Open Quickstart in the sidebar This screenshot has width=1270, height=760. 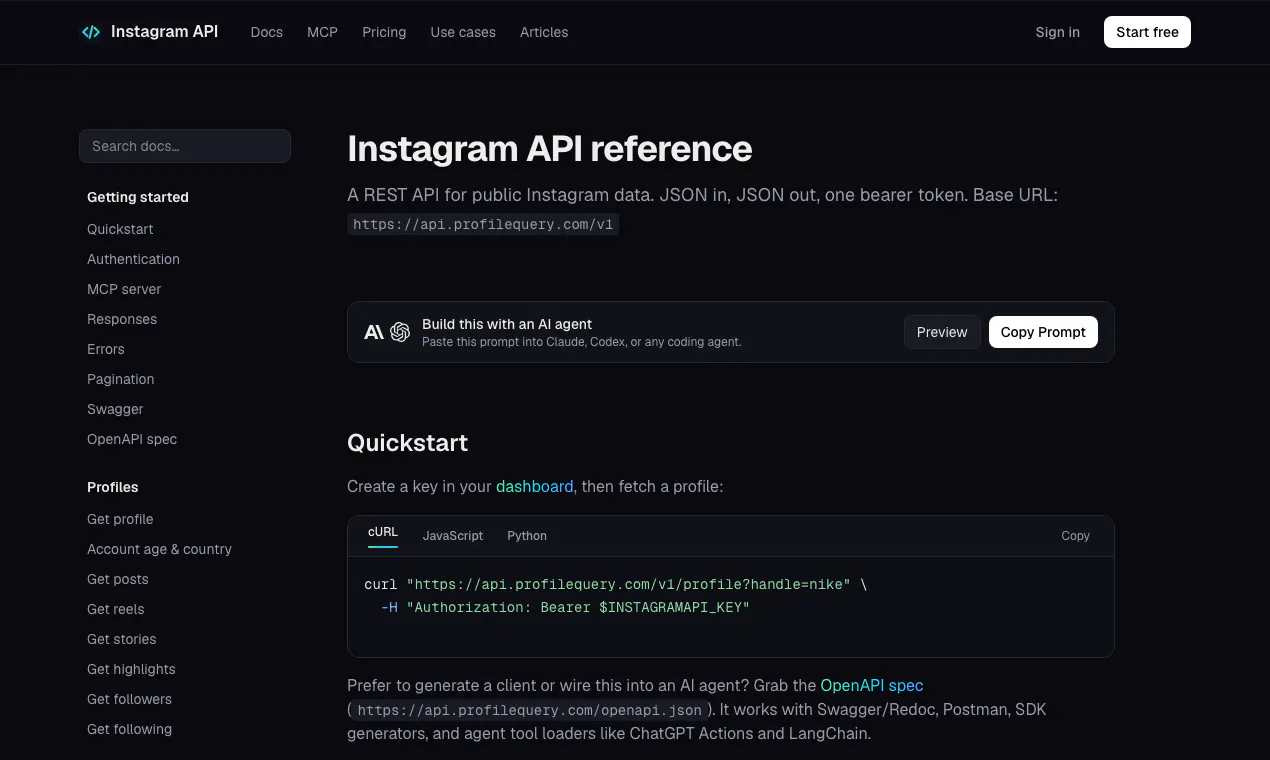[120, 229]
